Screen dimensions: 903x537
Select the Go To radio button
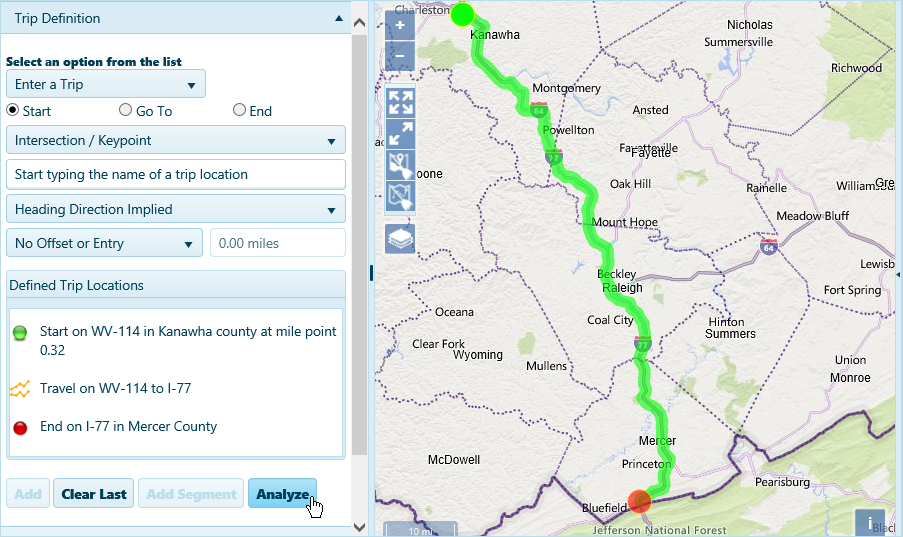pyautogui.click(x=126, y=111)
